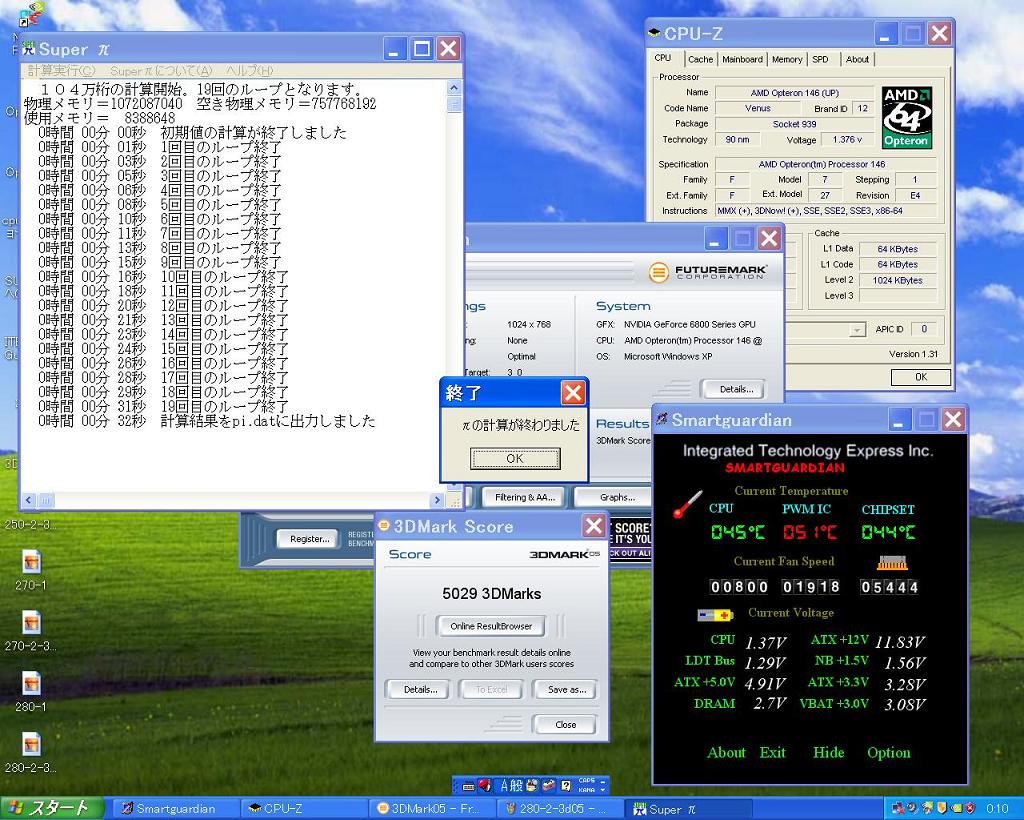The height and width of the screenshot is (820, 1024).
Task: Click scroll up arrow in Super π log
Action: (x=454, y=87)
